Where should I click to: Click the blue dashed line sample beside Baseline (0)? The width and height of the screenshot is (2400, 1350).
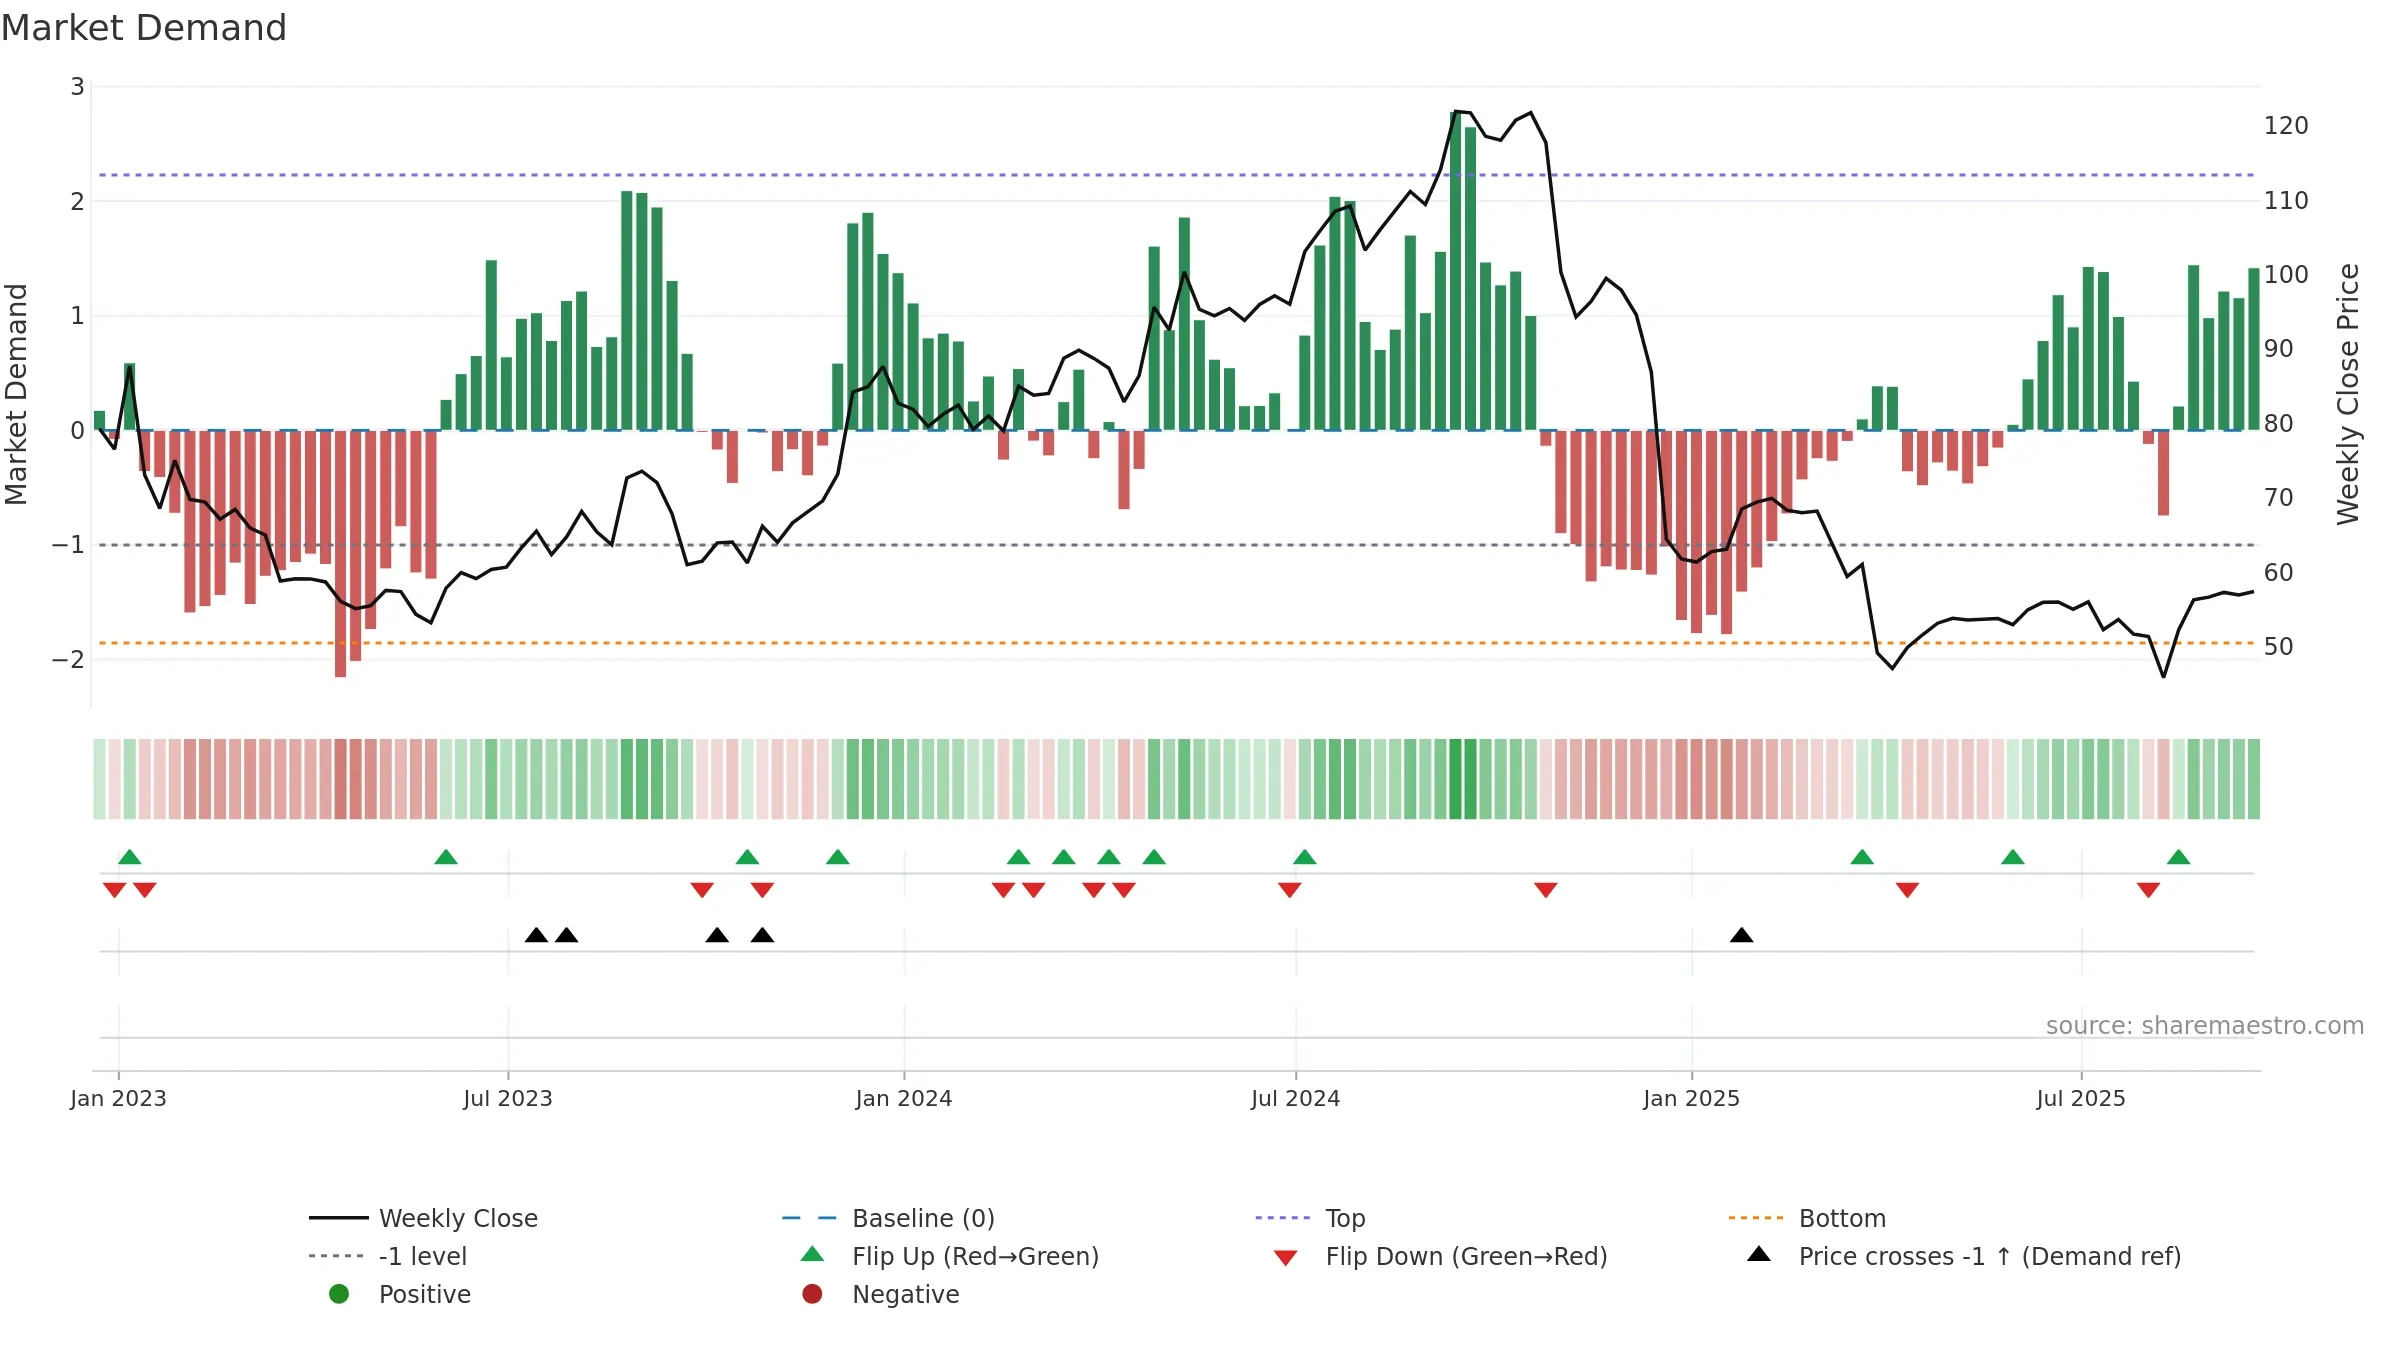(810, 1218)
